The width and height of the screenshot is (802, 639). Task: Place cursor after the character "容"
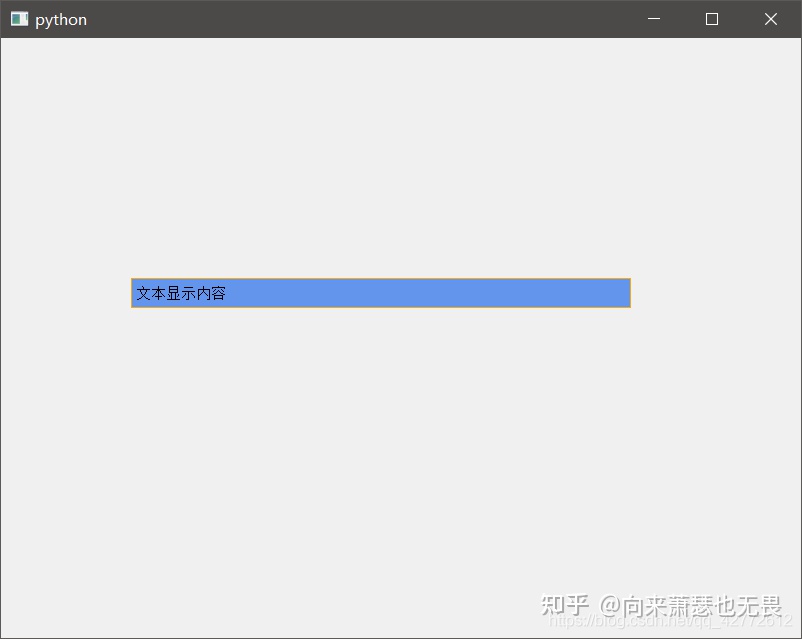click(x=227, y=293)
